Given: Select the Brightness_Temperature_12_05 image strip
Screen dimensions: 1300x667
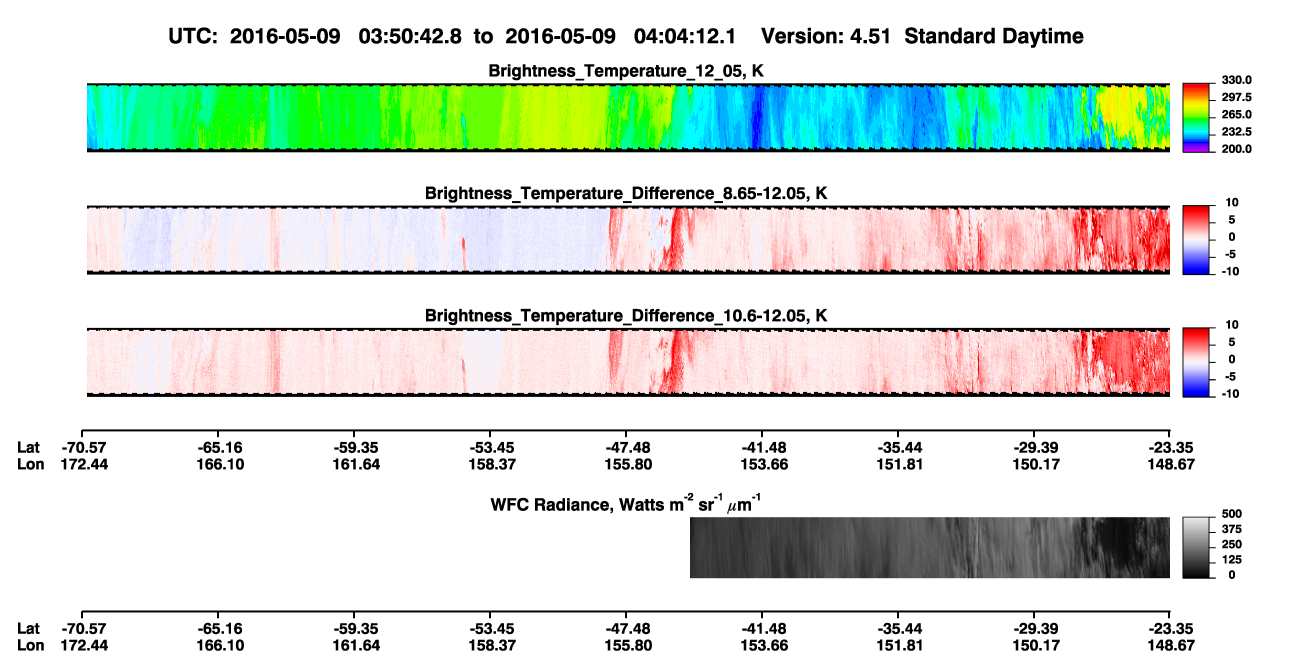Looking at the screenshot, I should pyautogui.click(x=628, y=118).
